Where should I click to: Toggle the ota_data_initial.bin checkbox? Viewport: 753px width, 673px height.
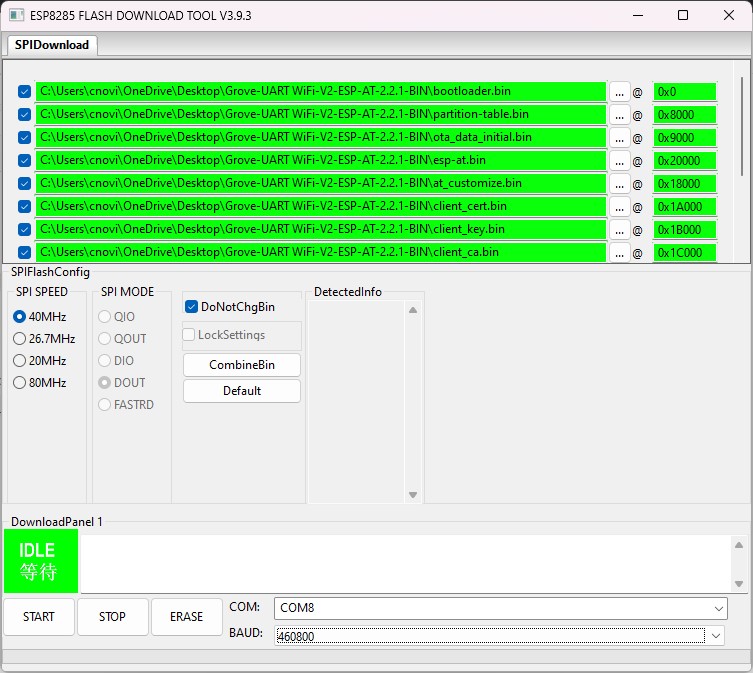tap(24, 137)
